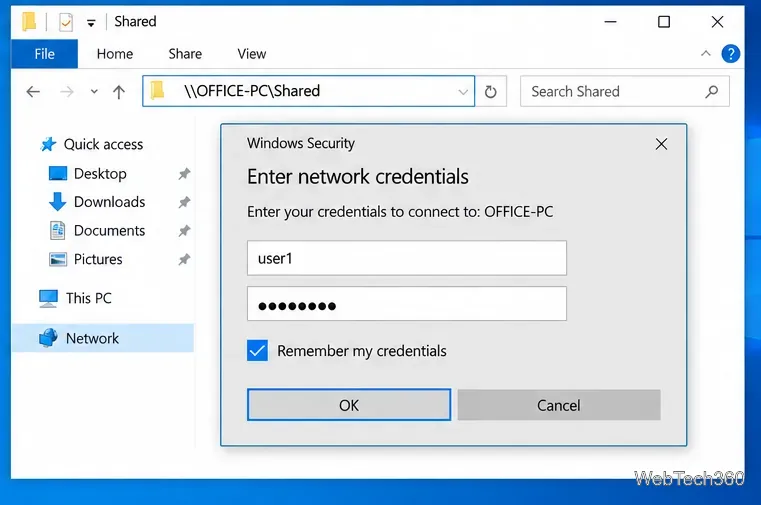Screen dimensions: 761x505
Task: Select This PC in the navigation pane
Action: 89,298
